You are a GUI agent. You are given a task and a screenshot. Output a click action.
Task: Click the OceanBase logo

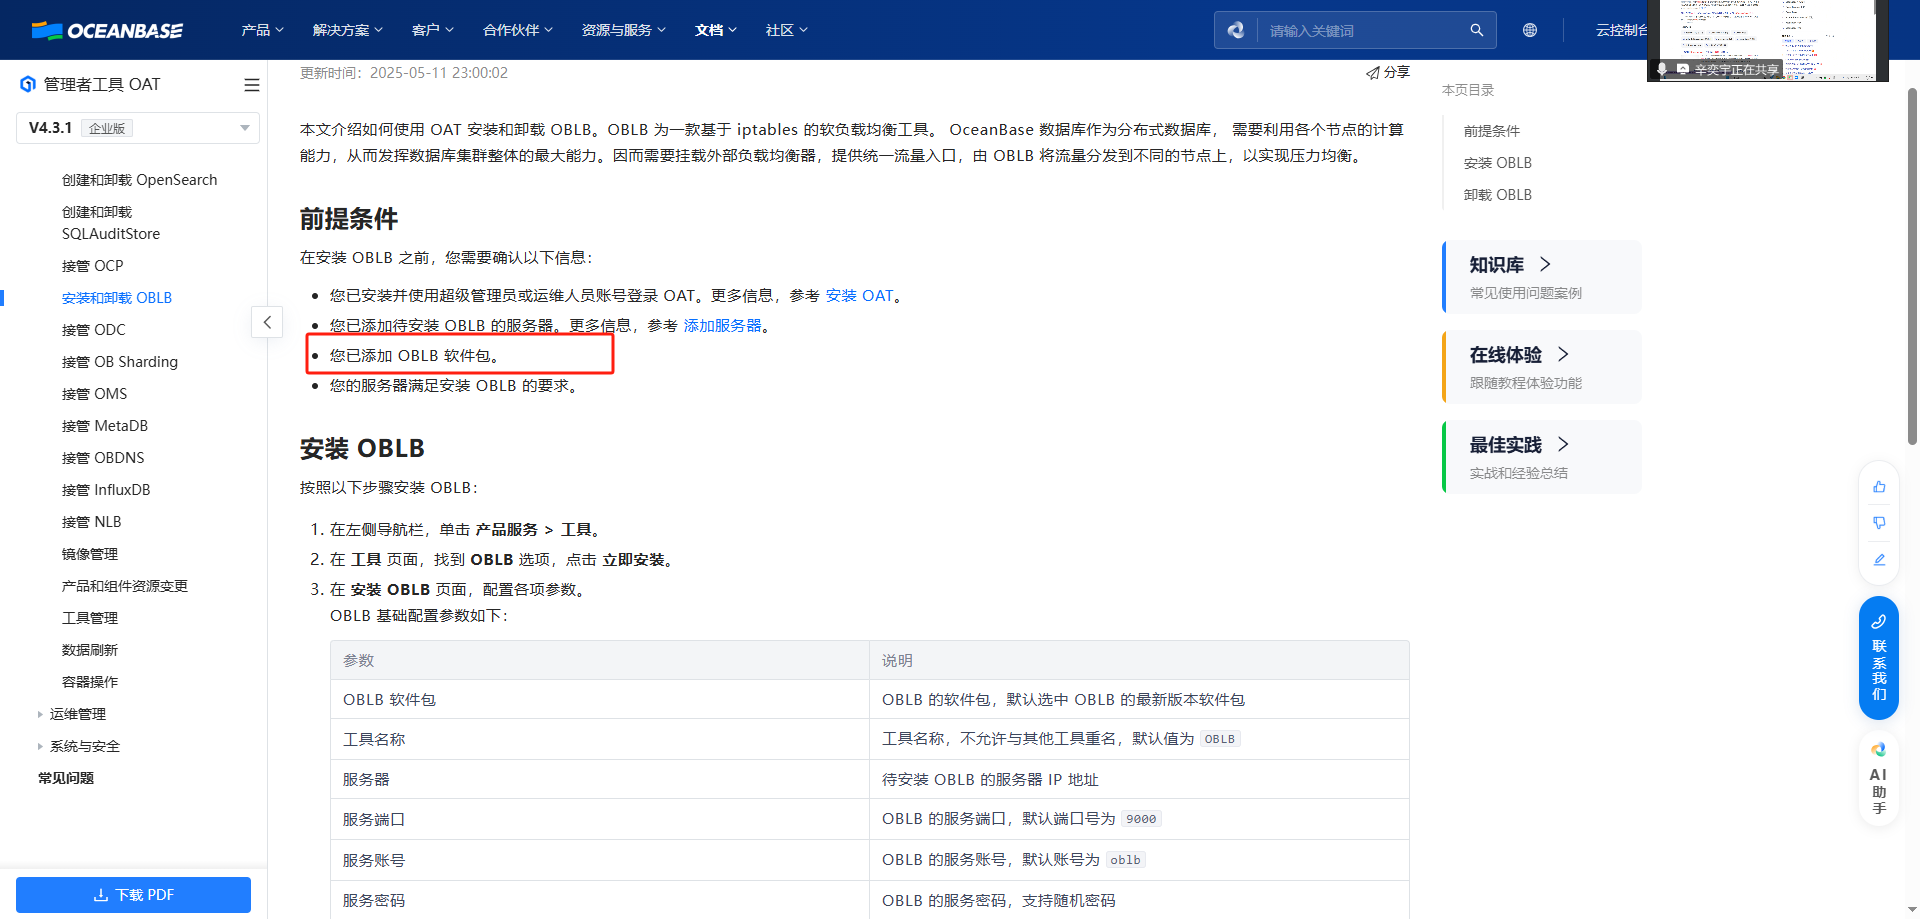107,30
